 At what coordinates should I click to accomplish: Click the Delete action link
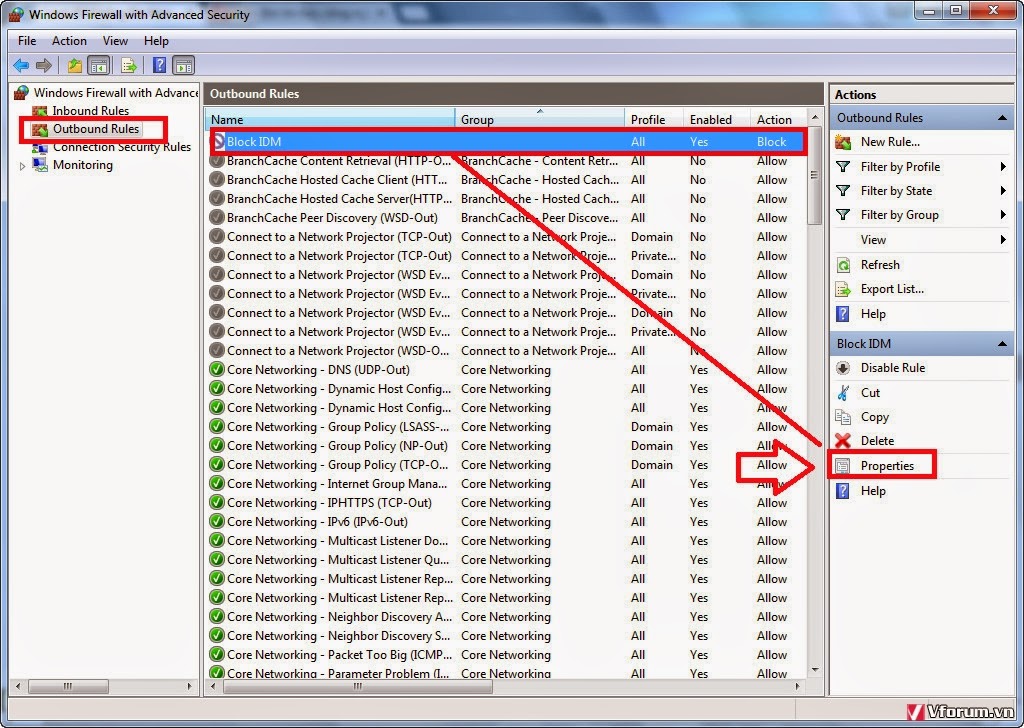point(877,441)
